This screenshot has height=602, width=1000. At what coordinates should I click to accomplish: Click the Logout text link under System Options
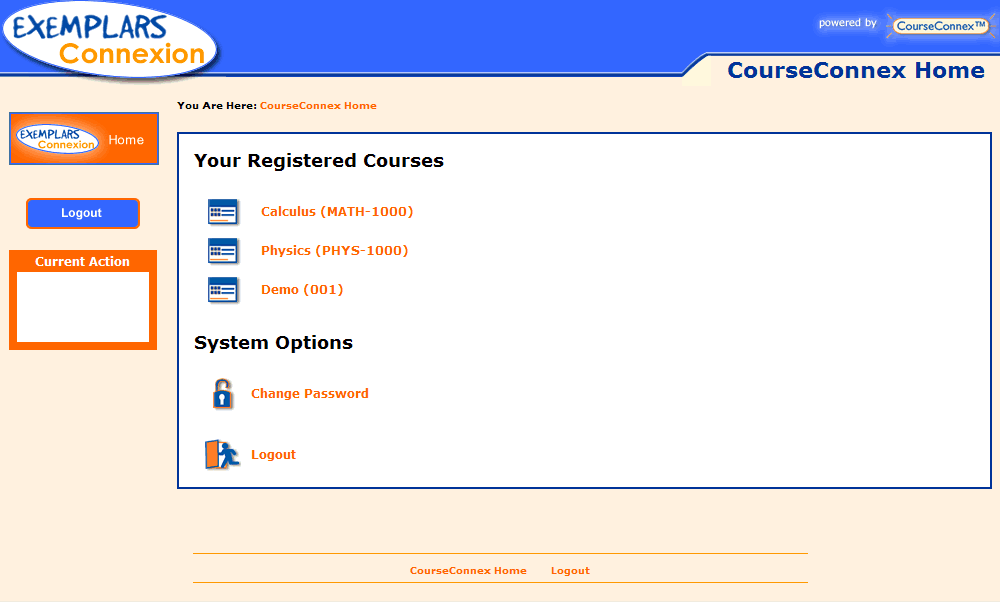(273, 455)
